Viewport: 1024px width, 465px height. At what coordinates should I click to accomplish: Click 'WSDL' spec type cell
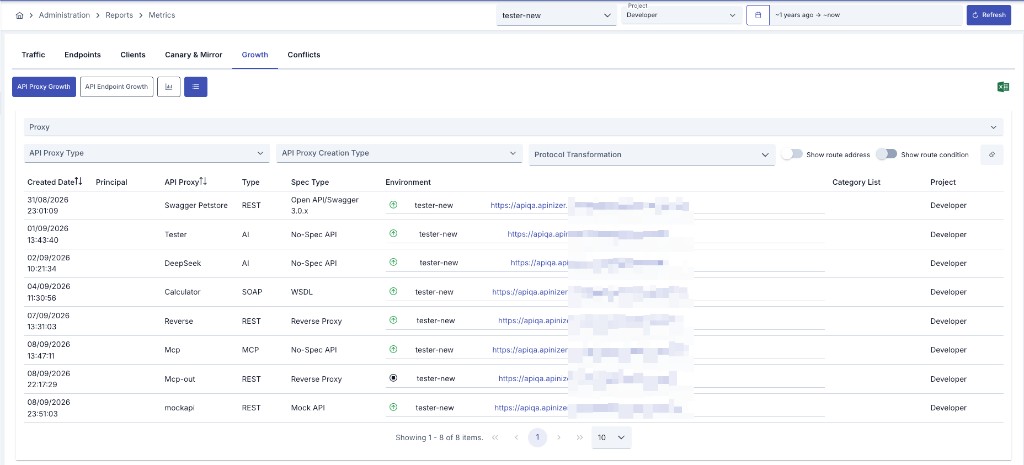coord(302,292)
